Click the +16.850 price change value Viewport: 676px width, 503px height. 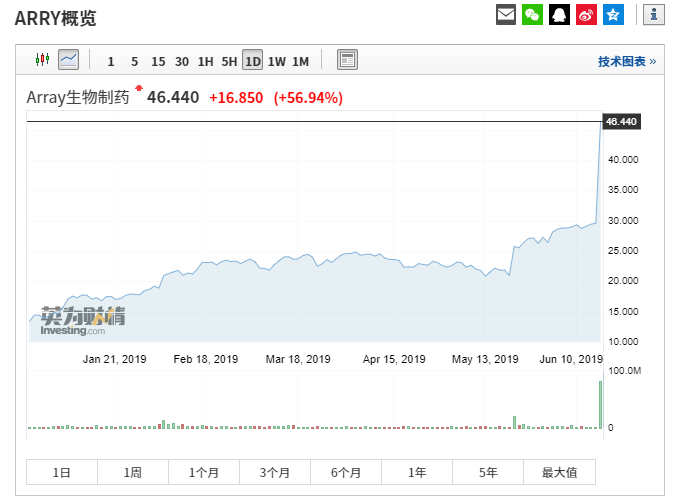pyautogui.click(x=236, y=98)
